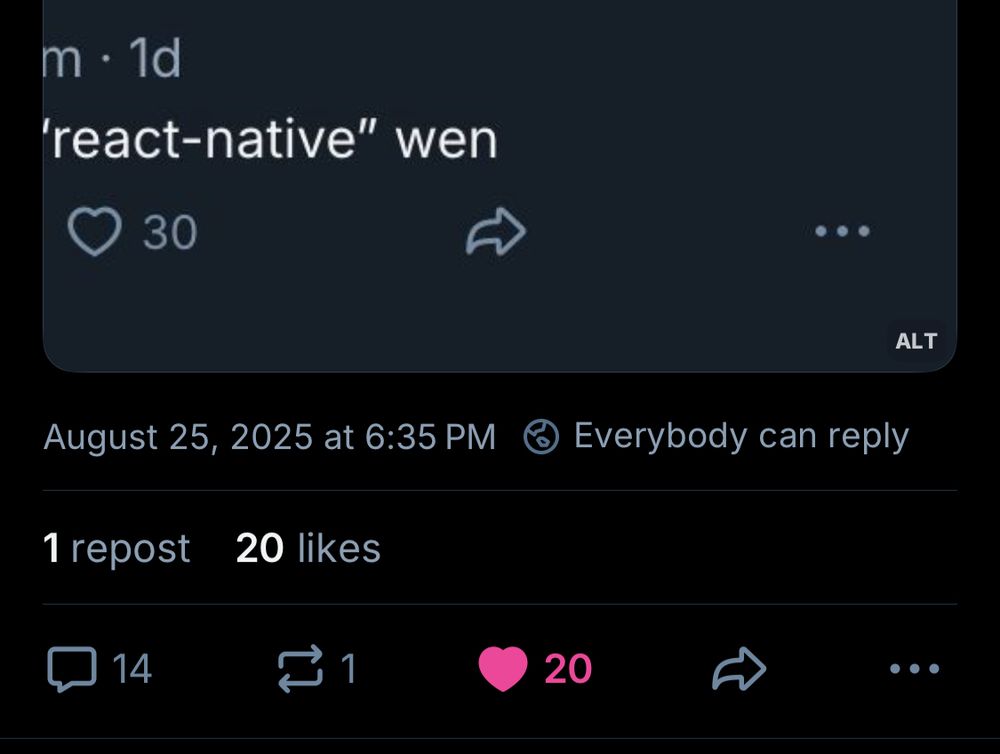This screenshot has width=1000, height=754.
Task: Click the globe icon next to reply settings
Action: click(x=540, y=436)
